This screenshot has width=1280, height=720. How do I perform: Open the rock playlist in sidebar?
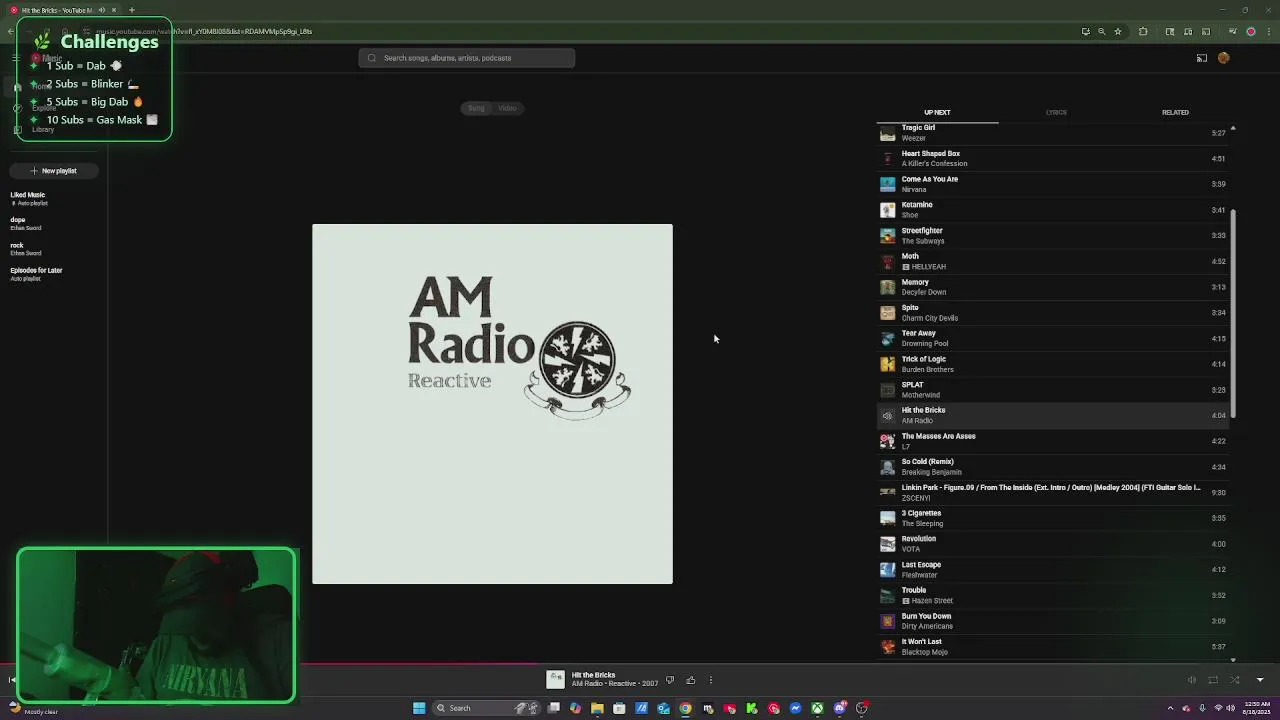click(x=26, y=248)
